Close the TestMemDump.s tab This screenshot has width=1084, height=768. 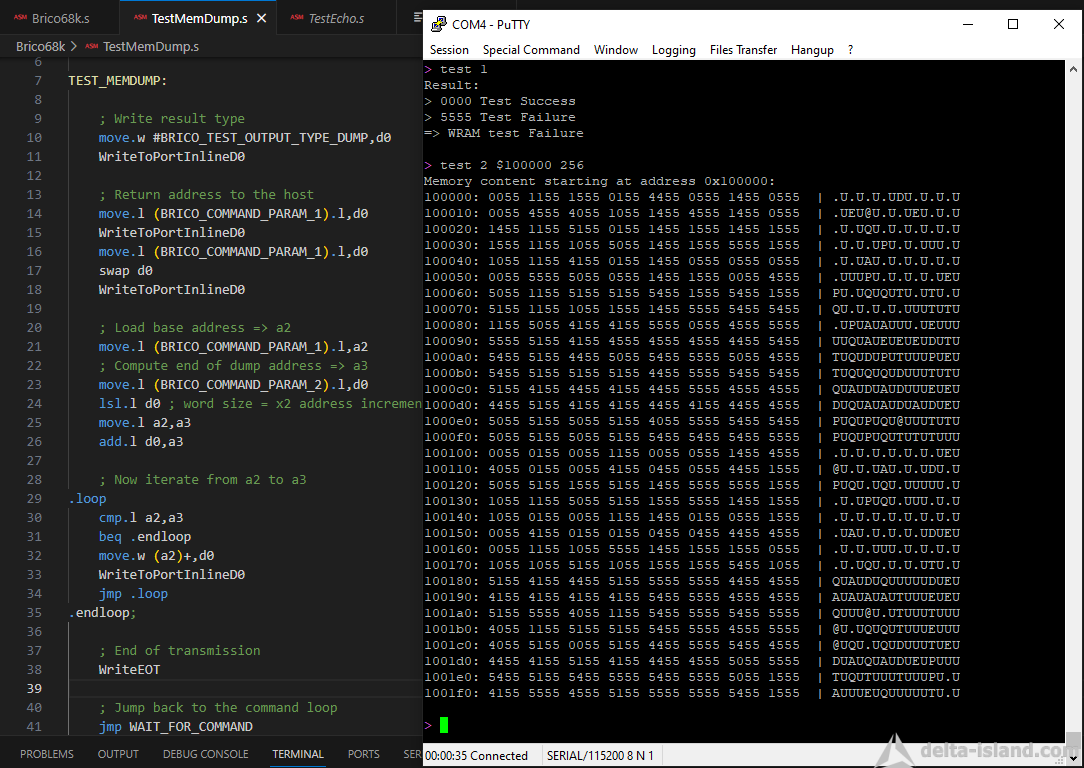point(261,19)
